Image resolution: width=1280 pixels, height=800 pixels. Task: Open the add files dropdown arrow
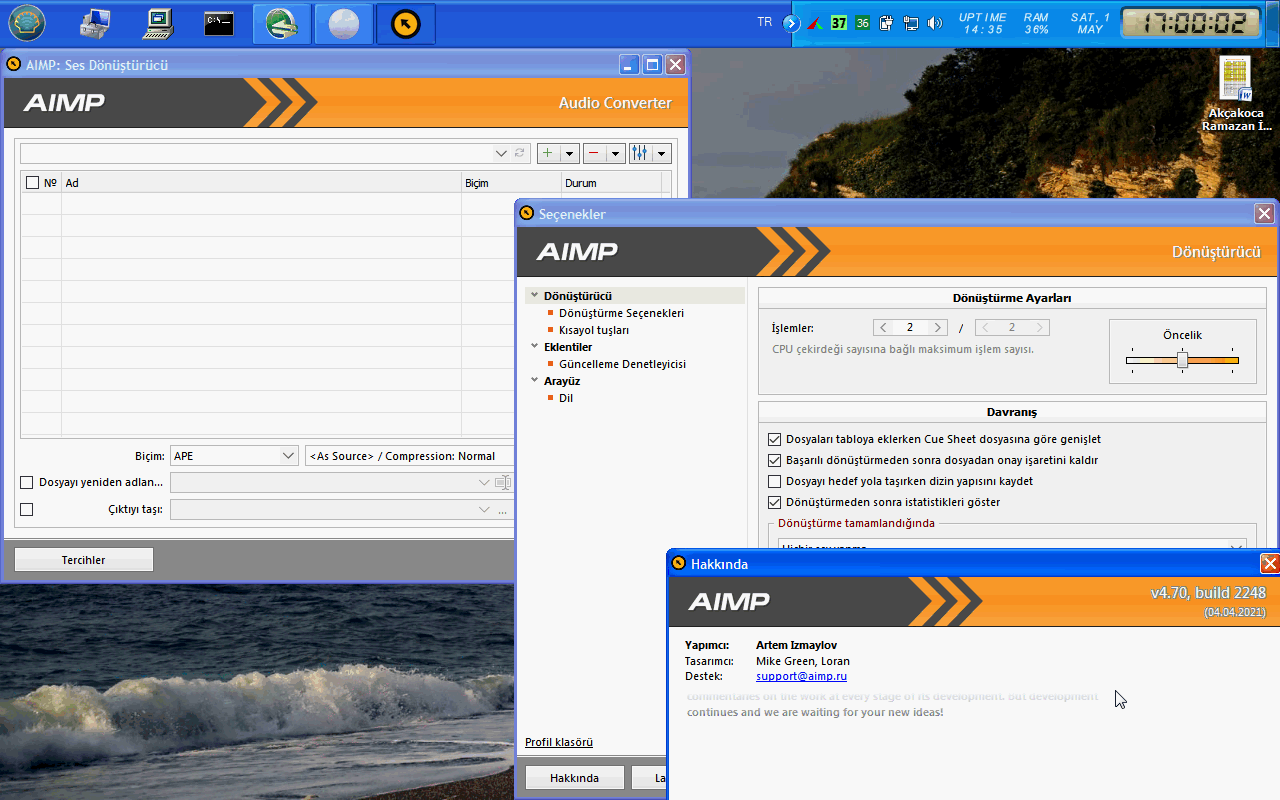click(x=569, y=153)
